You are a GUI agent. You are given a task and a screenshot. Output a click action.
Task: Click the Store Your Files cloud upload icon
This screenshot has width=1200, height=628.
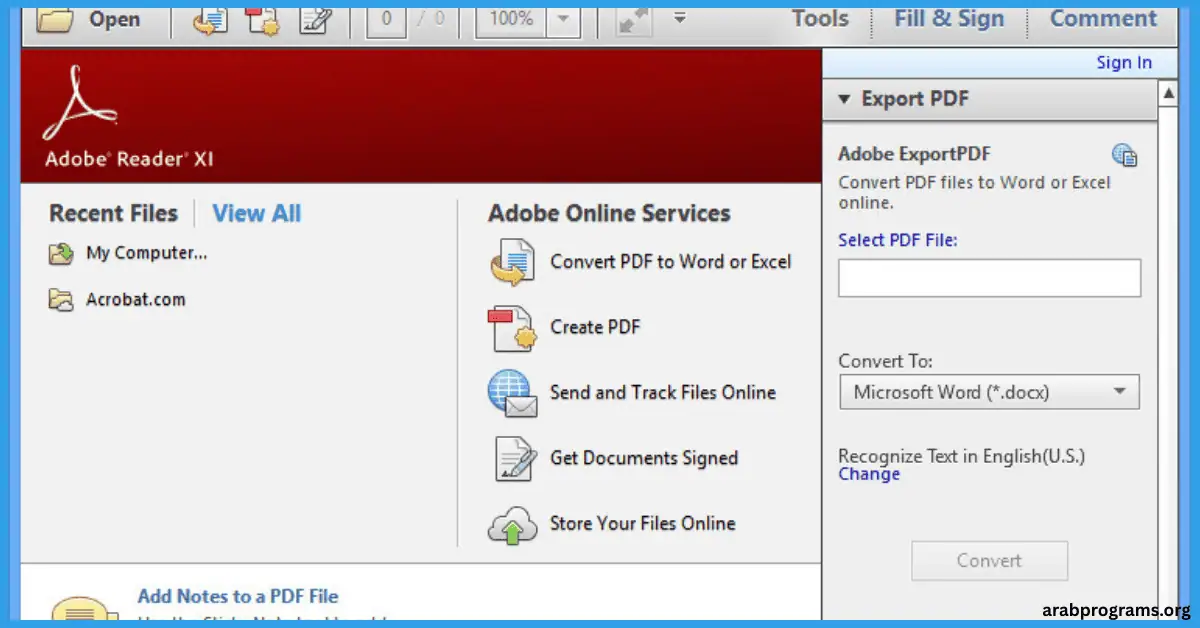[x=513, y=526]
